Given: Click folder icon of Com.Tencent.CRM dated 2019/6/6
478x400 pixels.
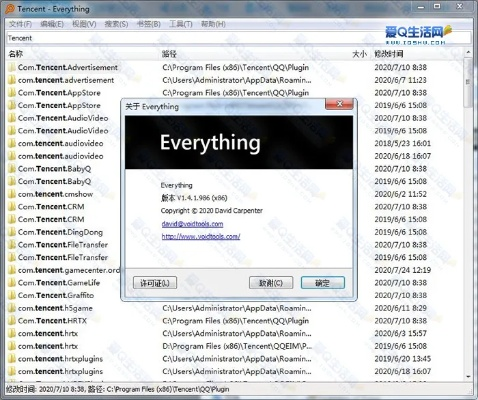Looking at the screenshot, I should point(12,219).
